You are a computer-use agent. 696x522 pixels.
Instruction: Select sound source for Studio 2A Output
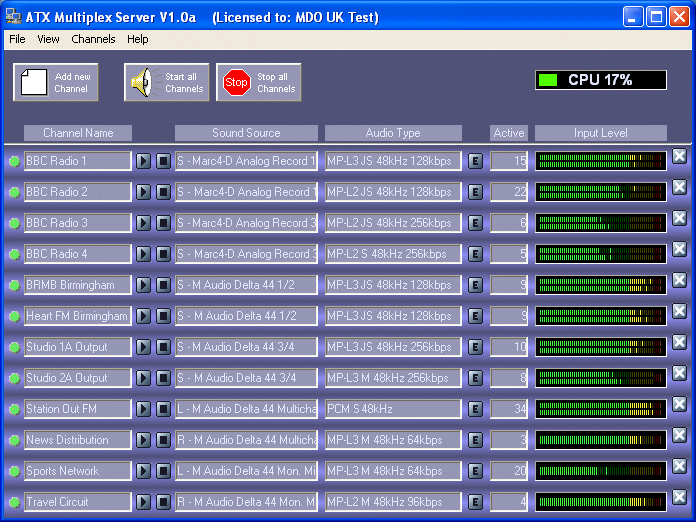[x=246, y=378]
